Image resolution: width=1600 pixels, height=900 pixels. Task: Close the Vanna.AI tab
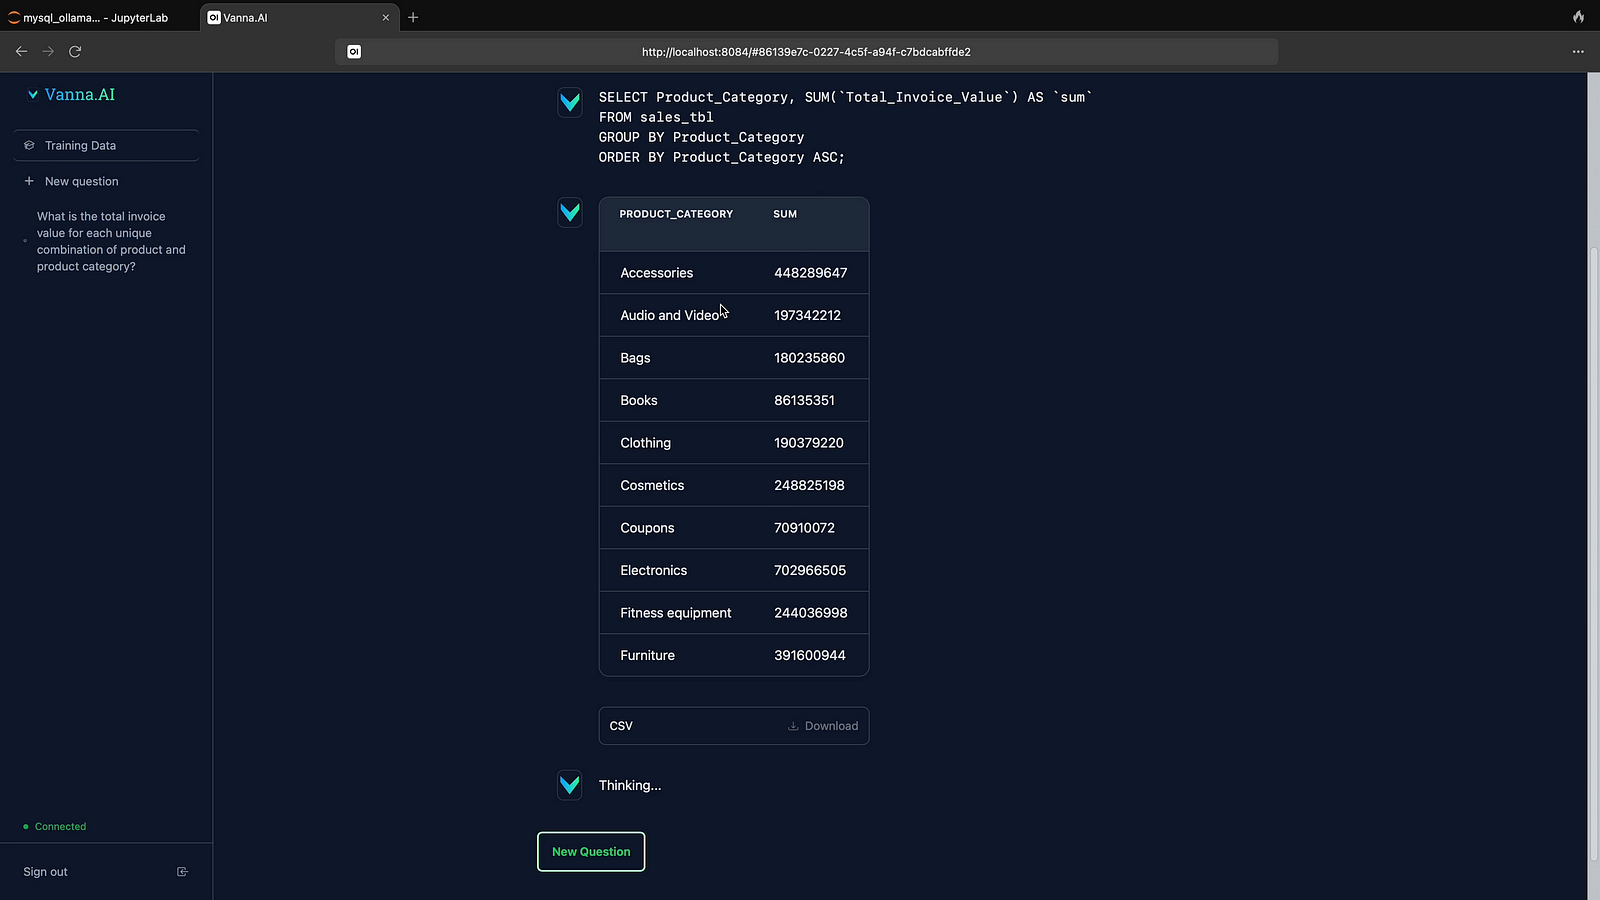point(386,18)
